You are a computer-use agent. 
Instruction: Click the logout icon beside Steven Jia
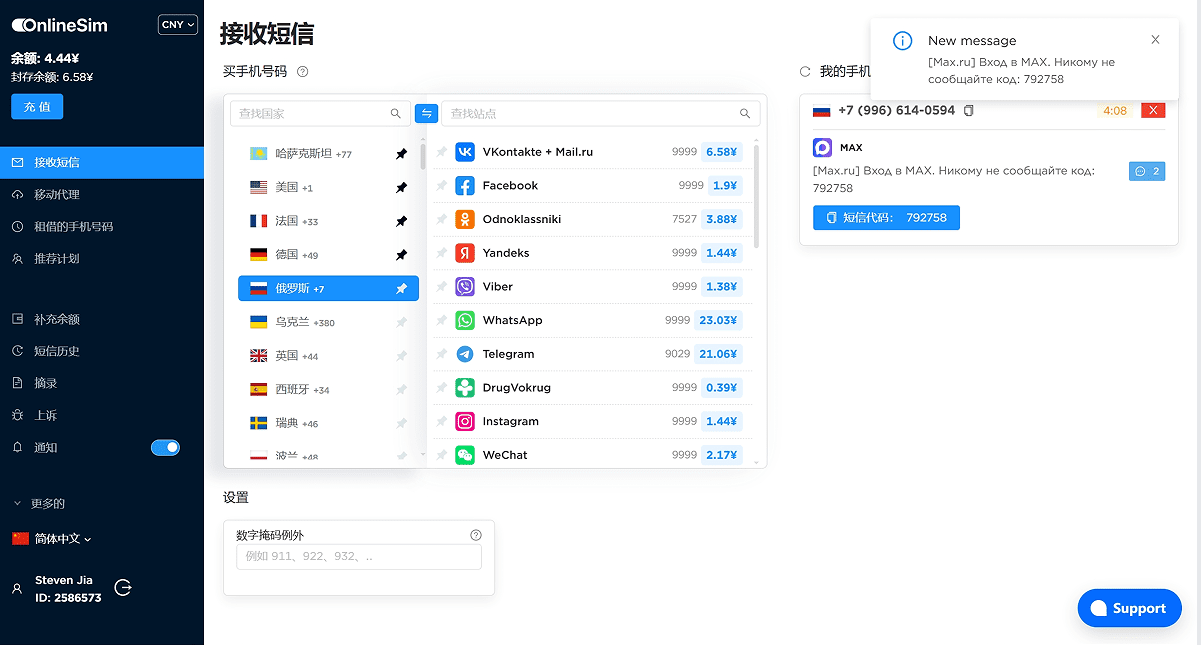click(123, 588)
